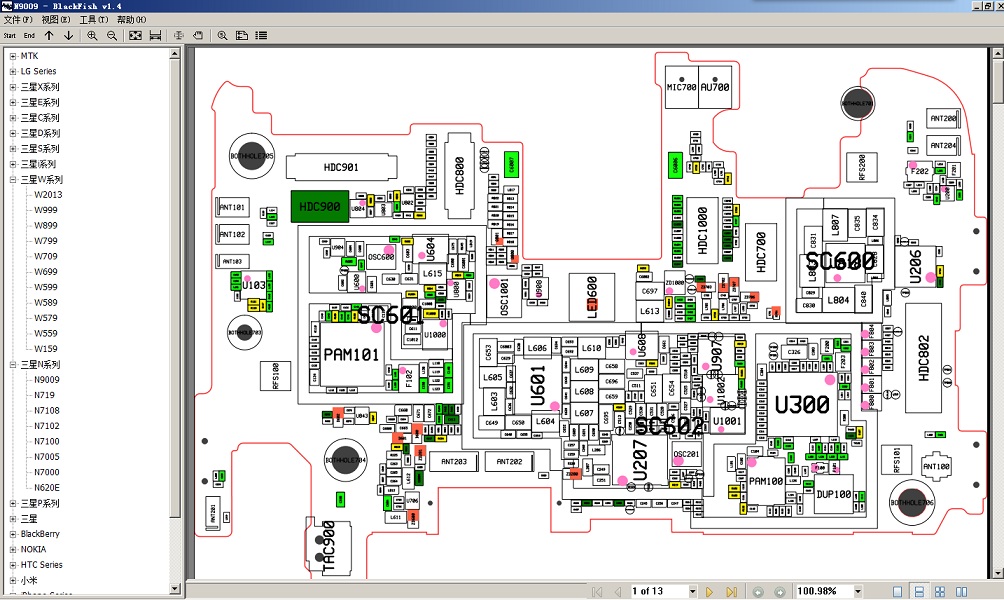Click the Fit to Window icon

click(x=134, y=35)
